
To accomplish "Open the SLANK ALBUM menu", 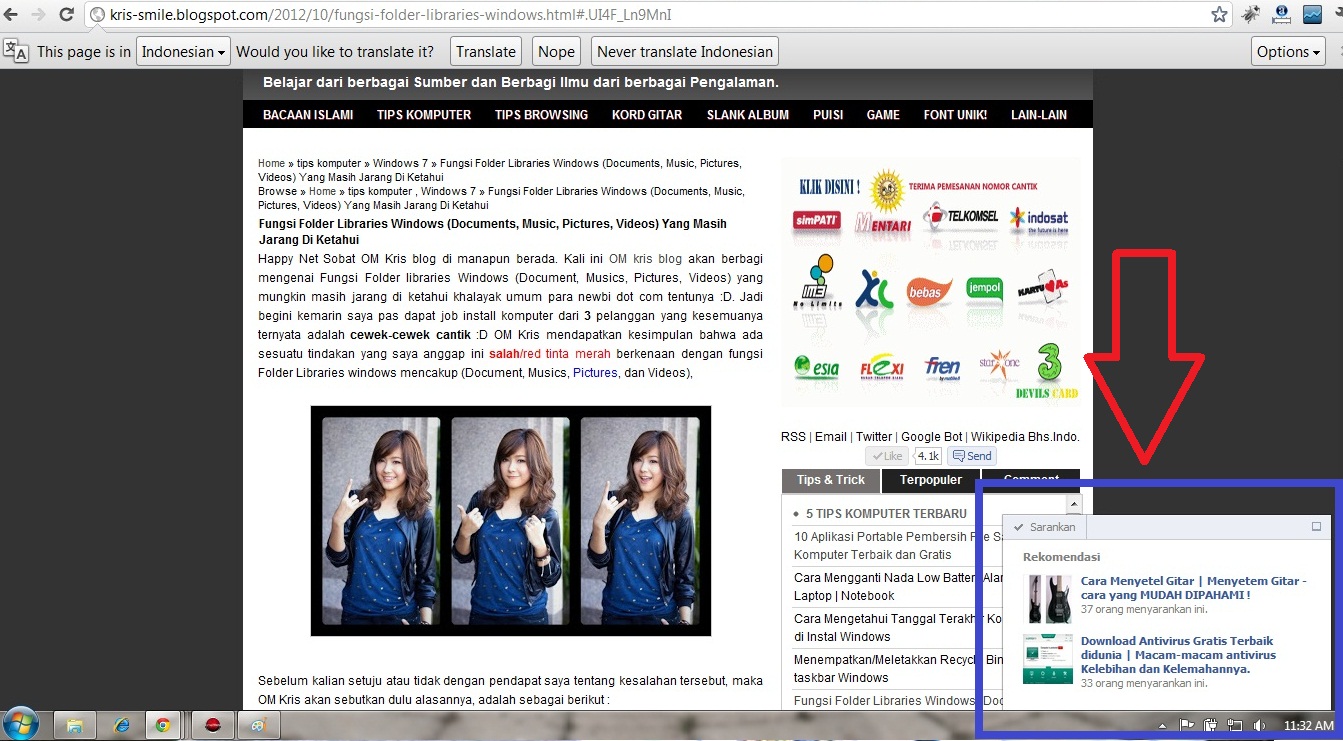I will tap(748, 115).
